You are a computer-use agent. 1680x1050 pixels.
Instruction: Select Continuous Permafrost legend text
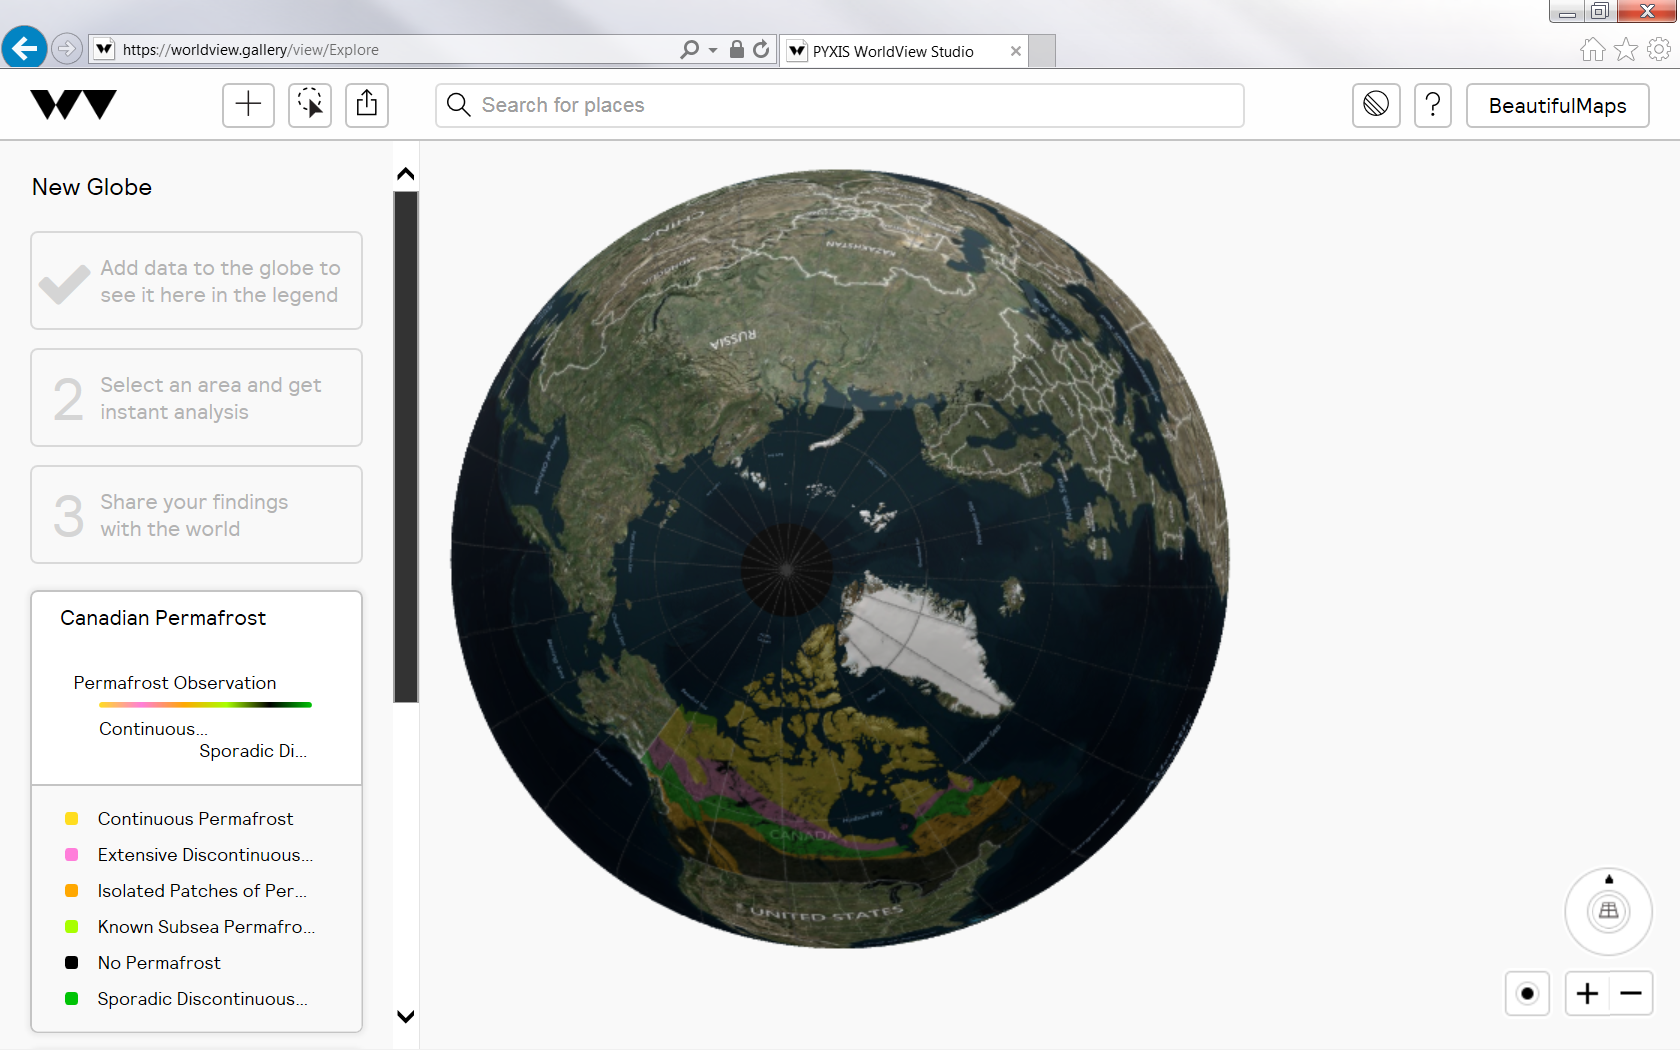coord(195,819)
